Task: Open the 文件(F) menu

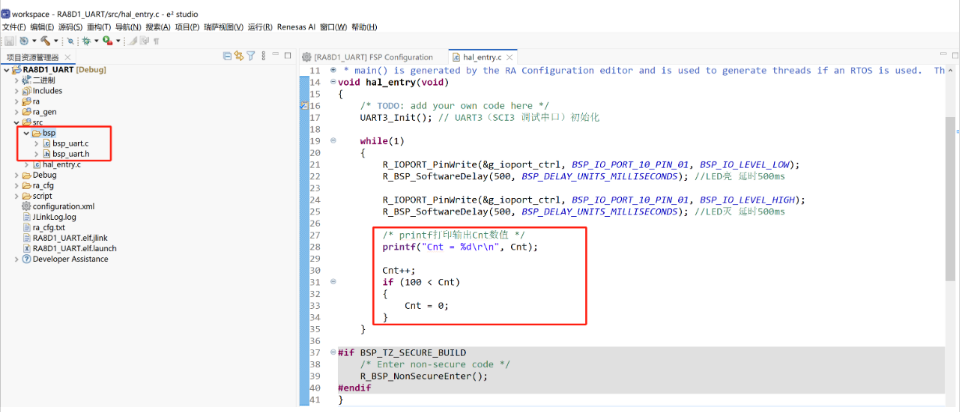Action: coord(13,28)
